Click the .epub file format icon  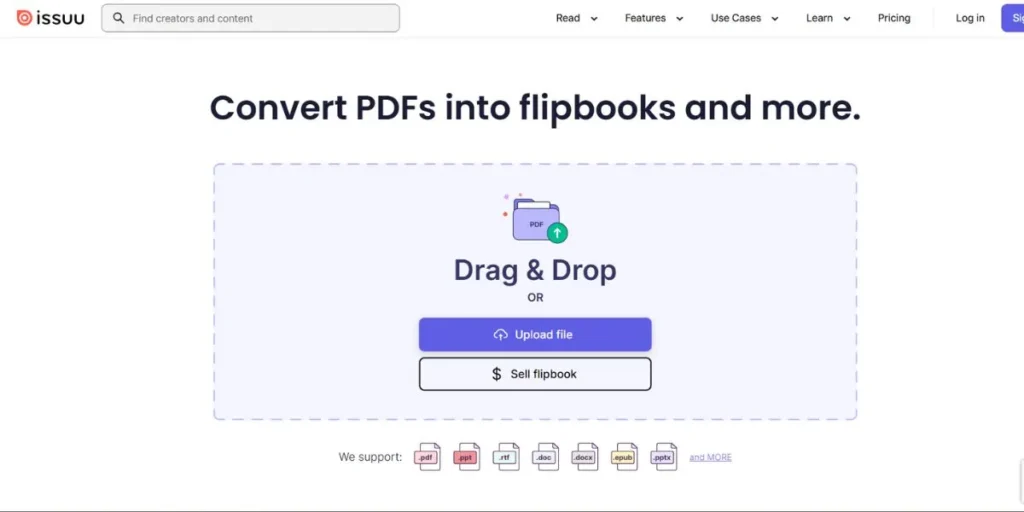click(624, 457)
